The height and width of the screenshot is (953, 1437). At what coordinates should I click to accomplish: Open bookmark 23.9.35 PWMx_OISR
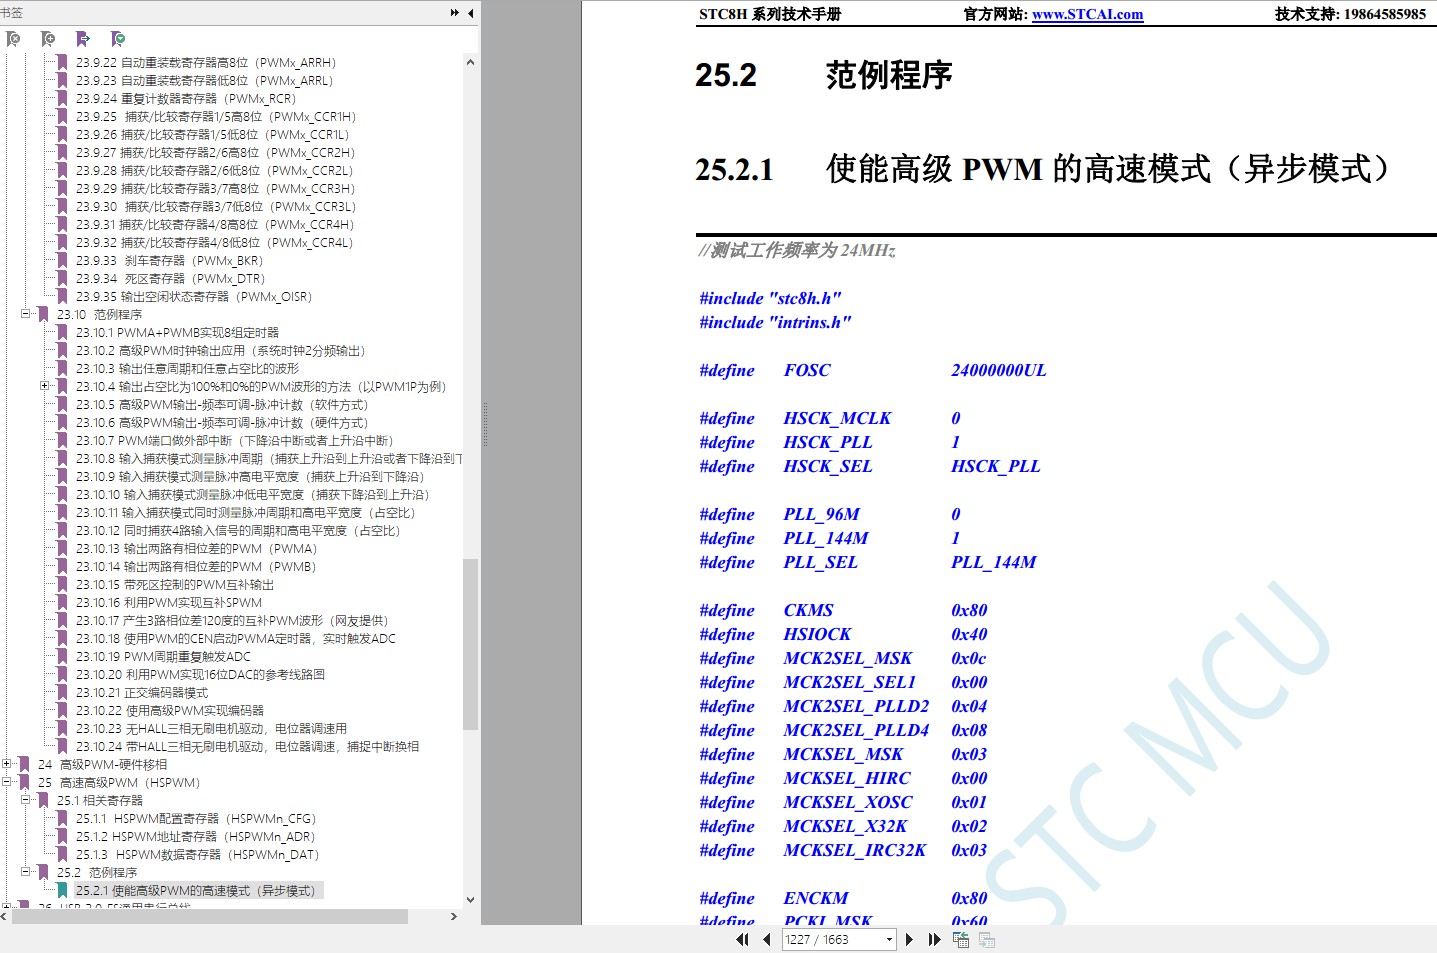pyautogui.click(x=194, y=296)
